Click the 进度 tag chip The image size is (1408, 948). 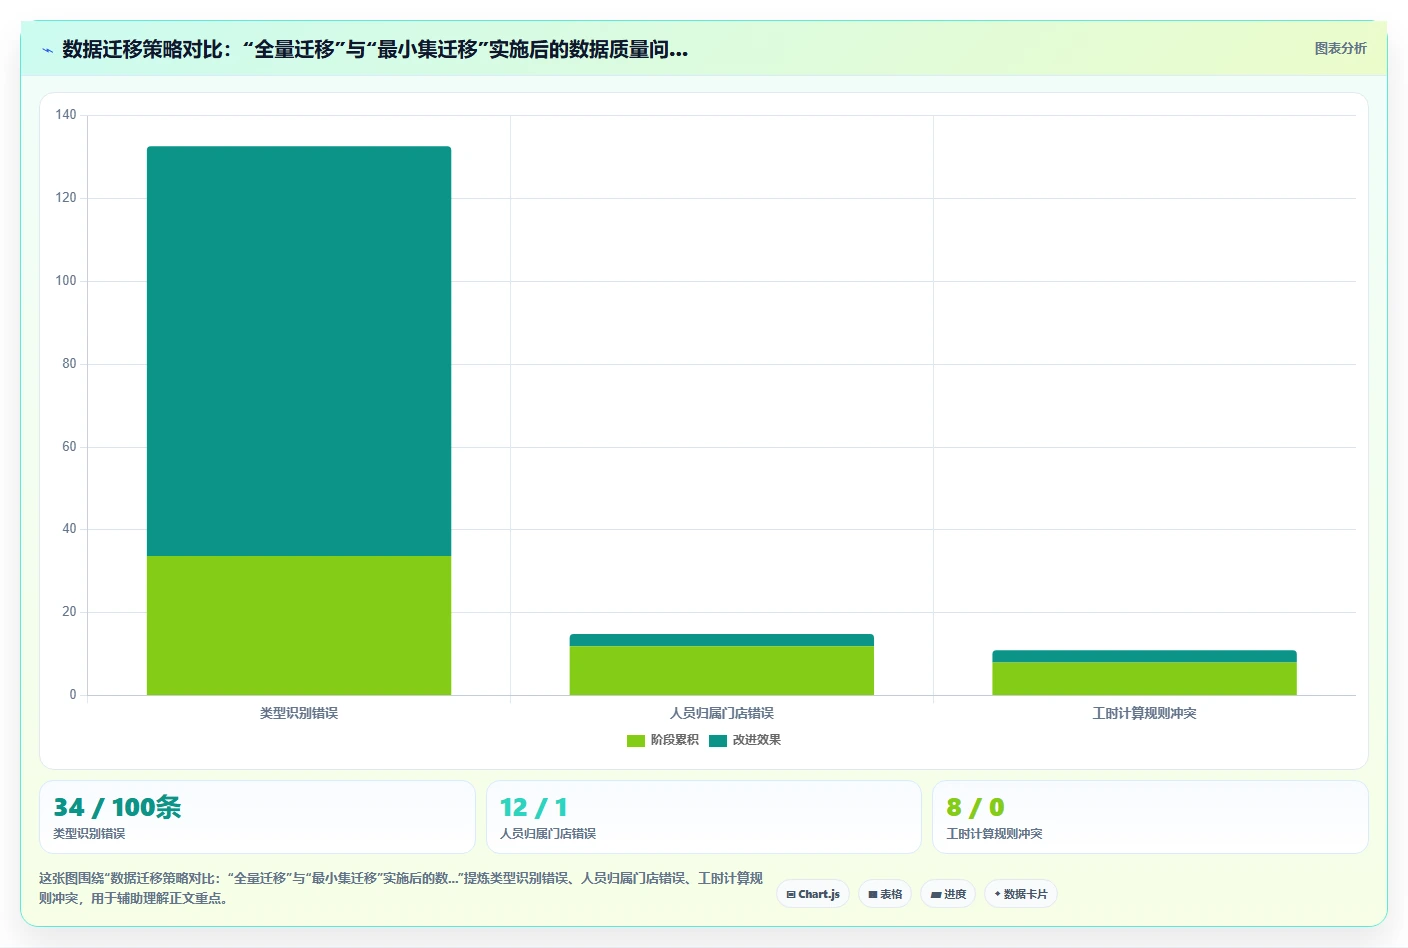pos(948,894)
